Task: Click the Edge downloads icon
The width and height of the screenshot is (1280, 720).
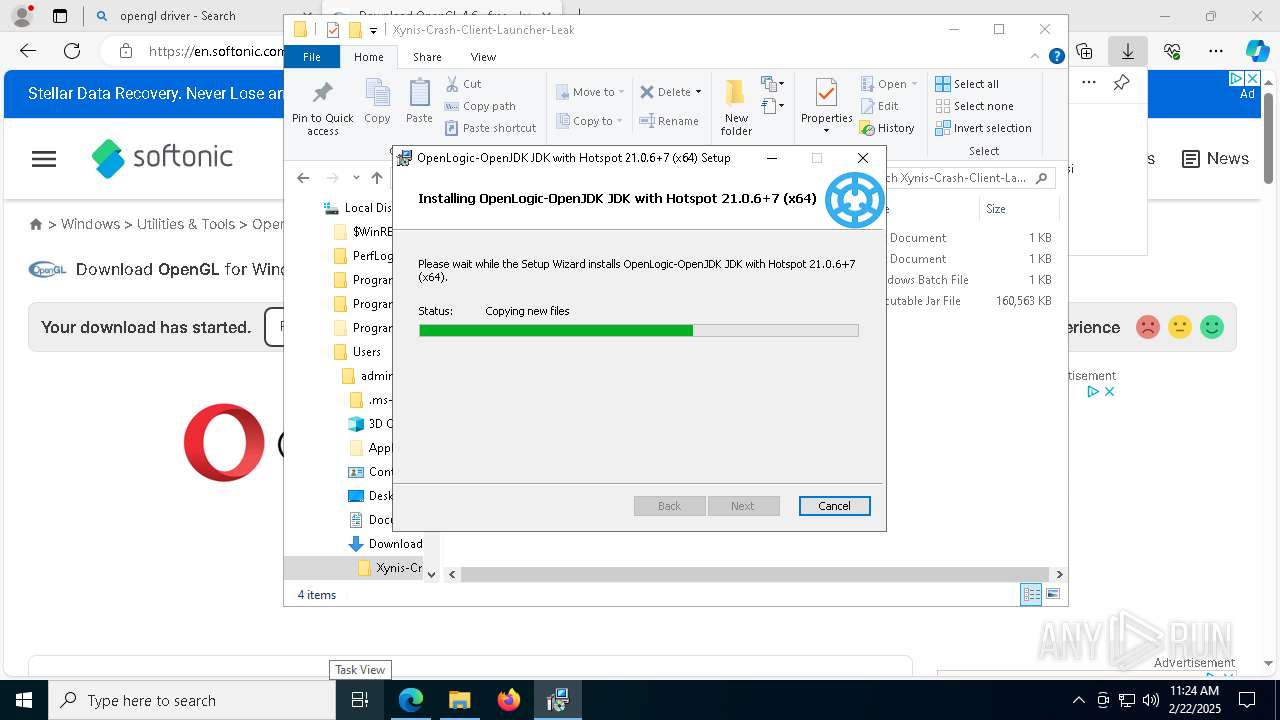Action: 1127,51
